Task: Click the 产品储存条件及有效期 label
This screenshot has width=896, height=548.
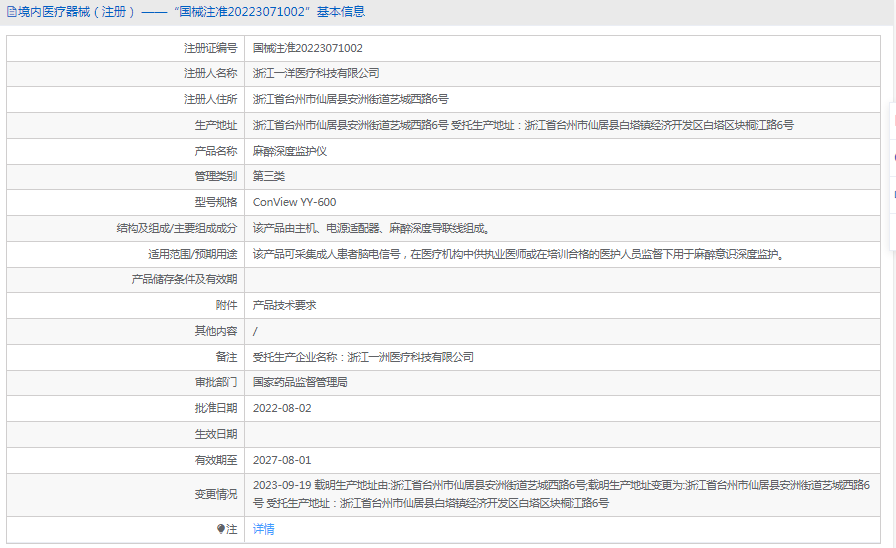Action: coord(184,279)
